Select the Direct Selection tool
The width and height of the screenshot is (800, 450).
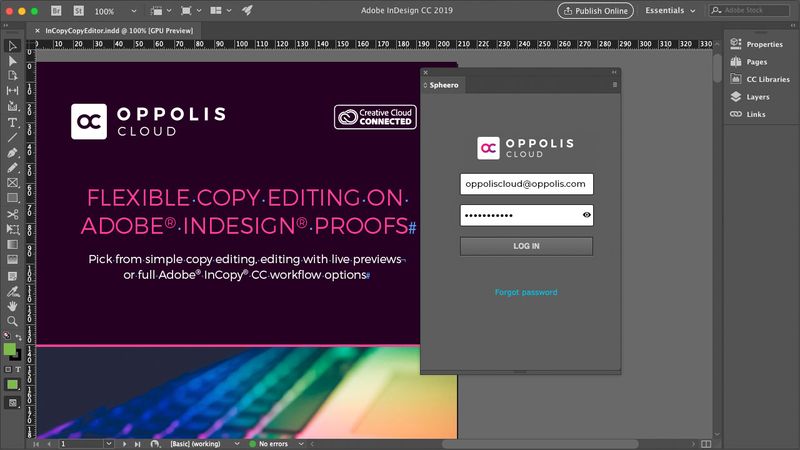pyautogui.click(x=12, y=61)
